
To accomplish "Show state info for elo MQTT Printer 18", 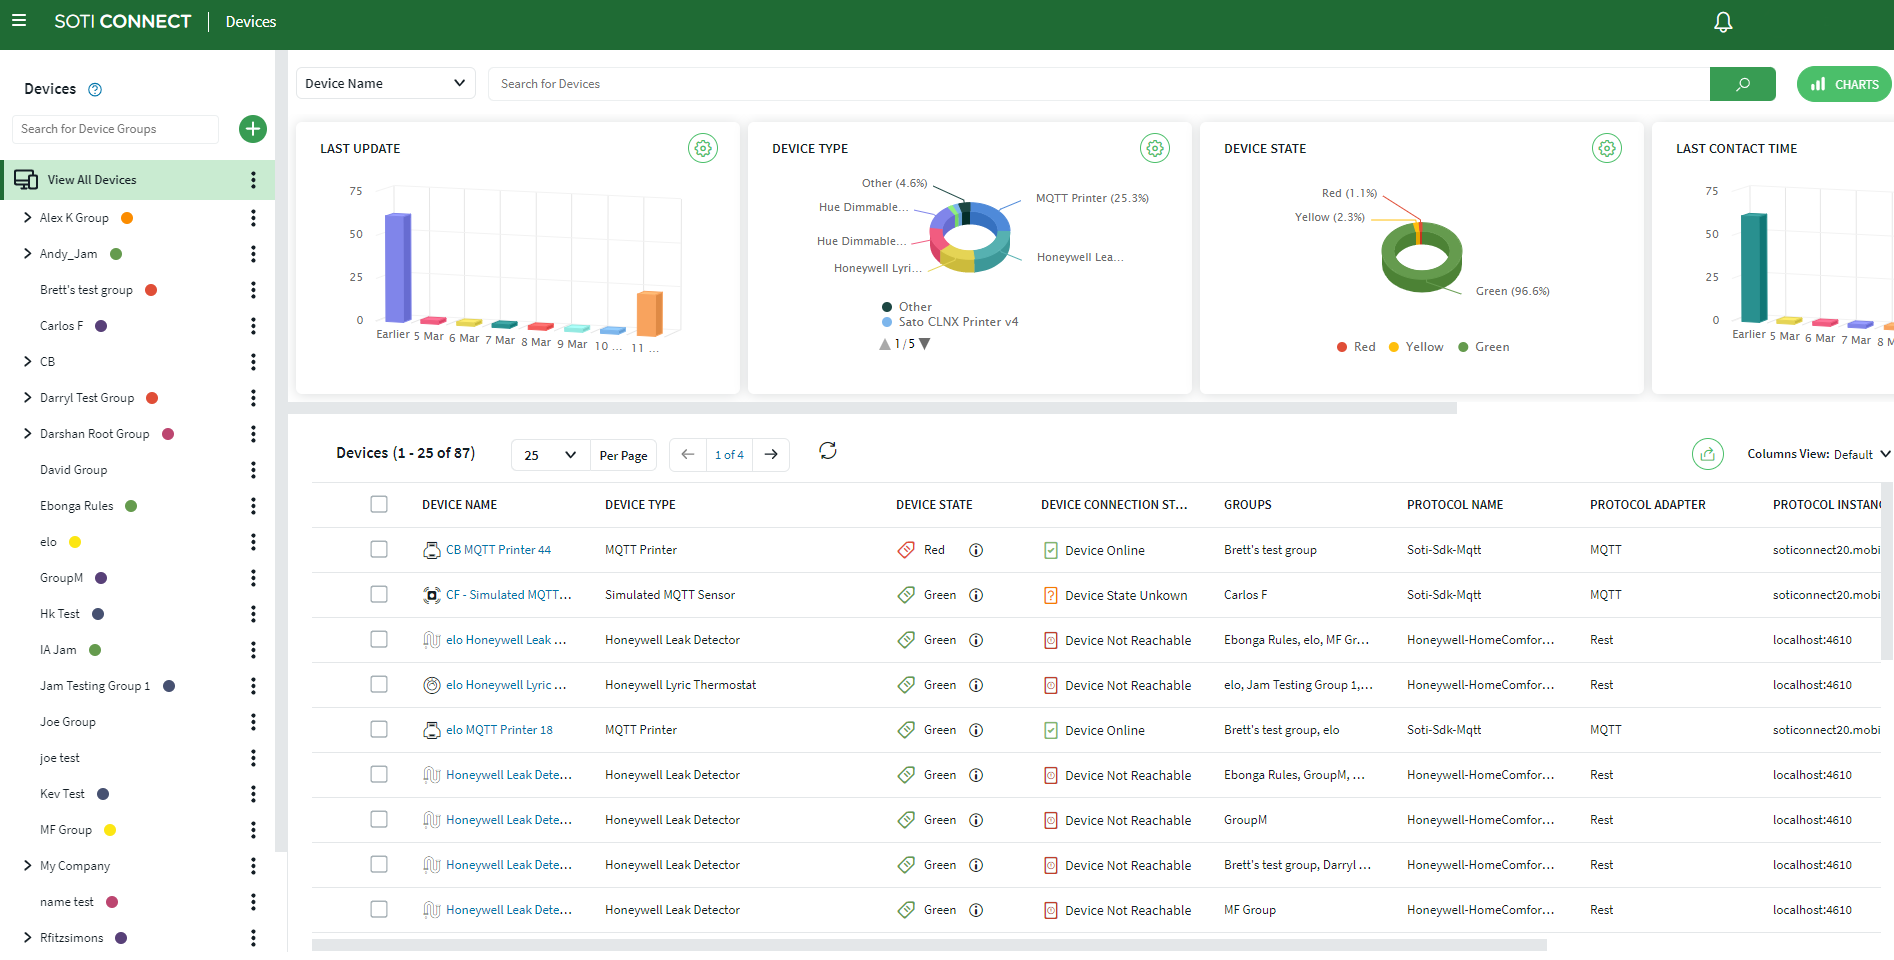I will pos(976,730).
